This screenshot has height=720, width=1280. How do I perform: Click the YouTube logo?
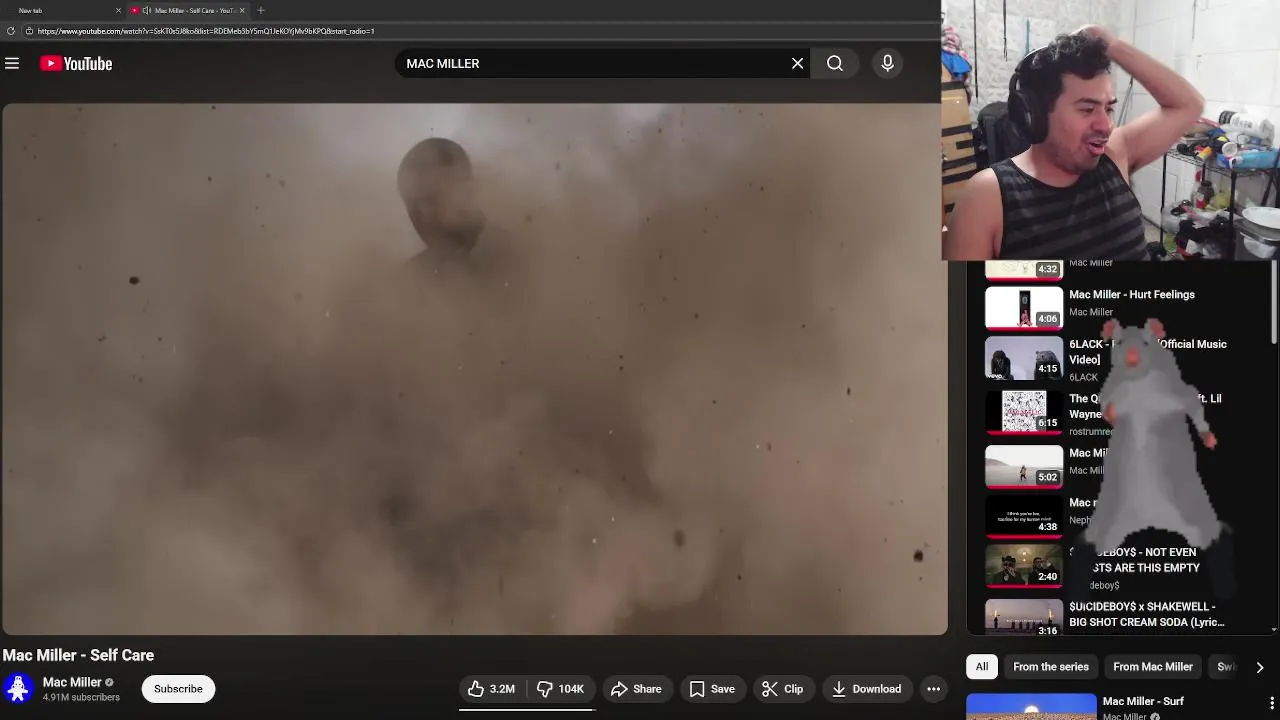click(x=76, y=64)
